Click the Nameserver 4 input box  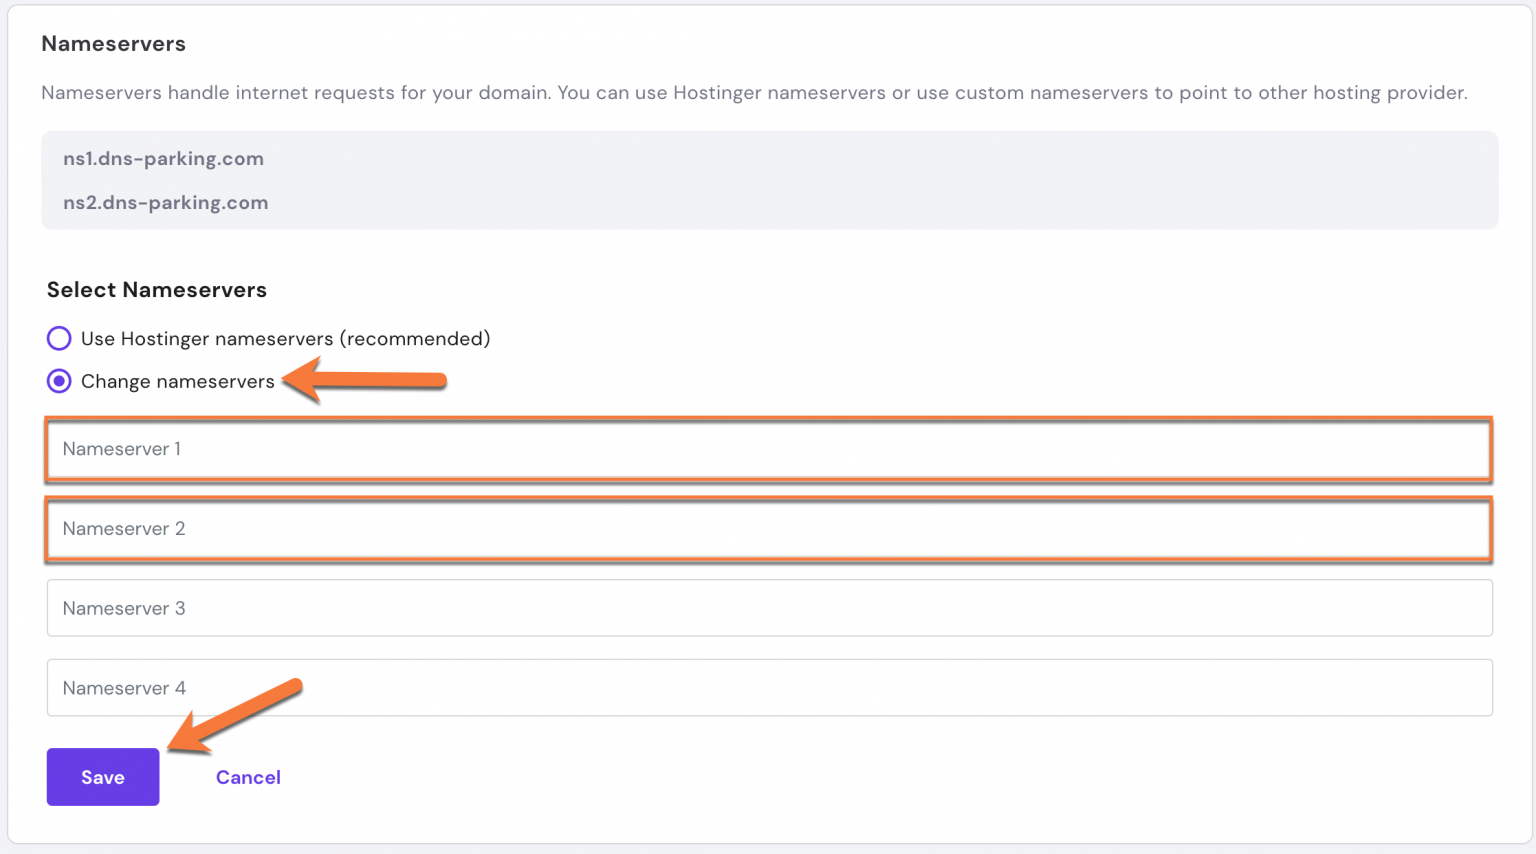tap(400, 687)
